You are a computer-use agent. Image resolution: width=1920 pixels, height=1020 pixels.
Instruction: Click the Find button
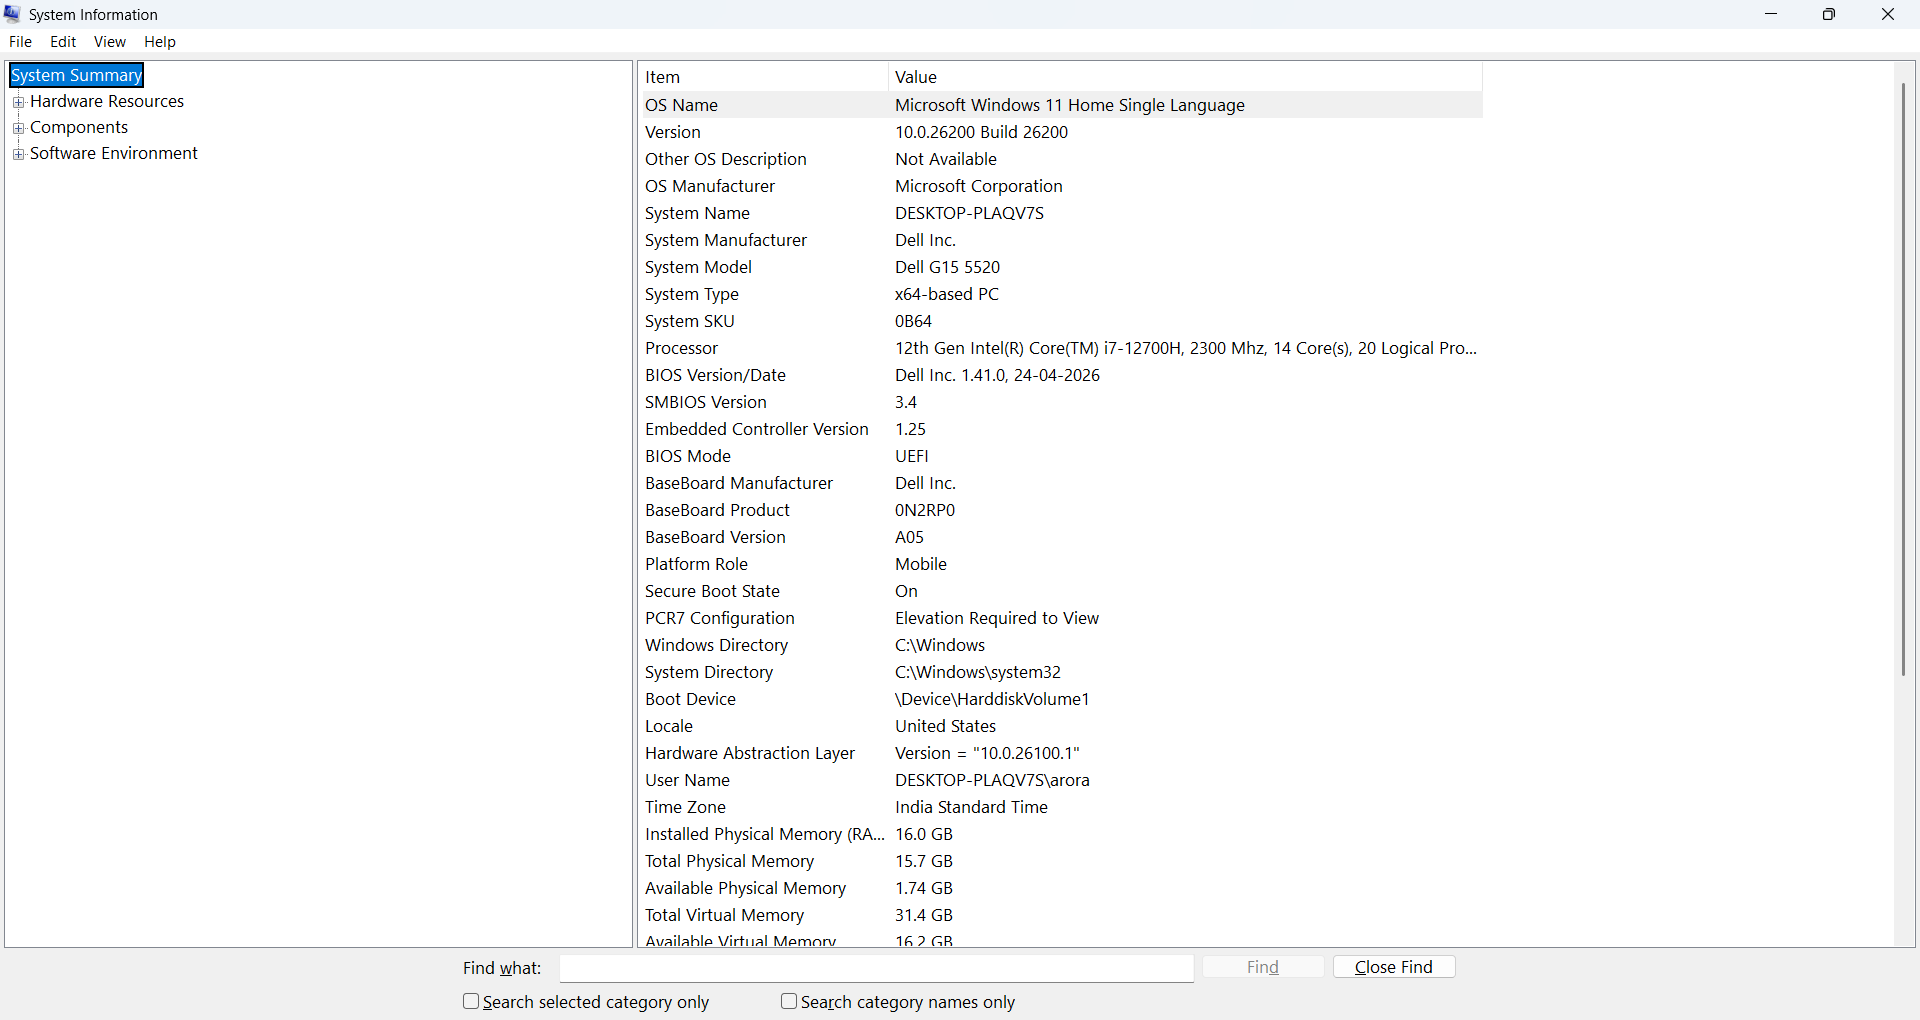point(1263,967)
